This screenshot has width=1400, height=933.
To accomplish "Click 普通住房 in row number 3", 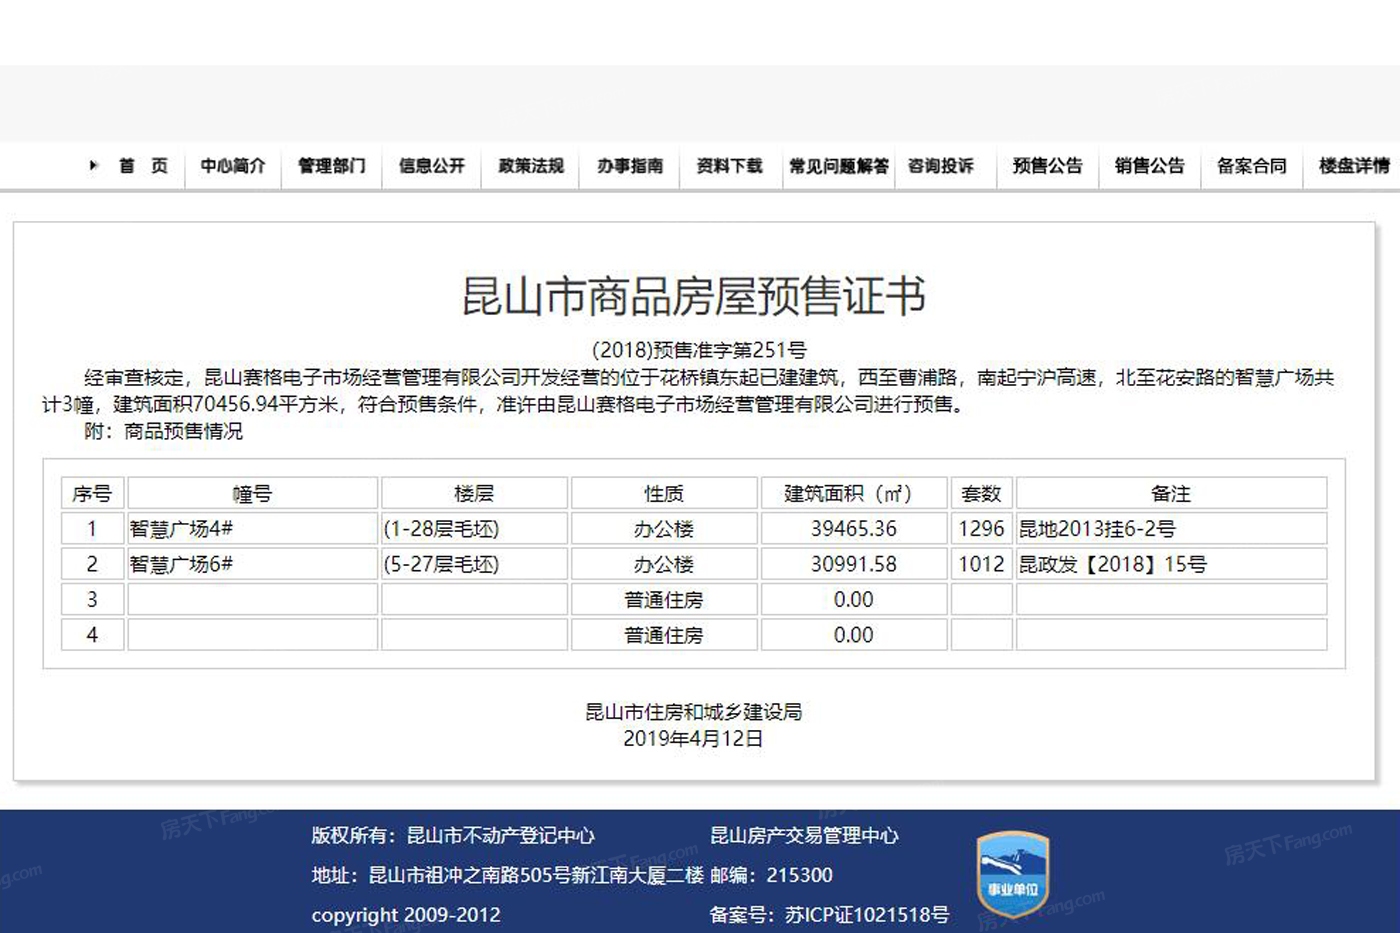I will [x=664, y=600].
